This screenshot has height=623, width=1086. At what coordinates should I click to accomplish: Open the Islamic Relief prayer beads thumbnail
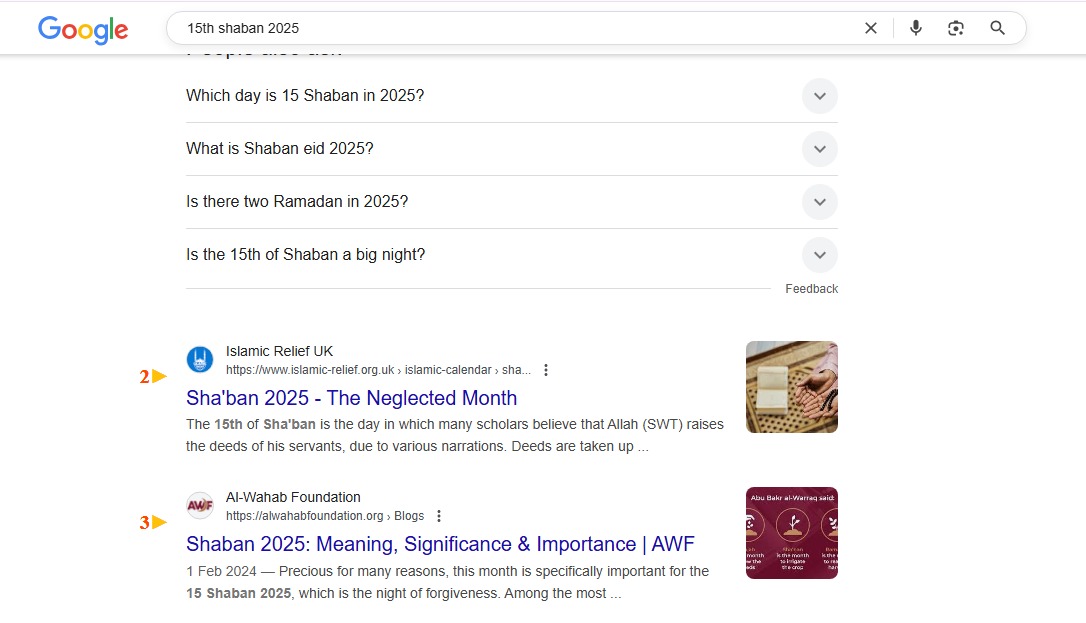[791, 387]
